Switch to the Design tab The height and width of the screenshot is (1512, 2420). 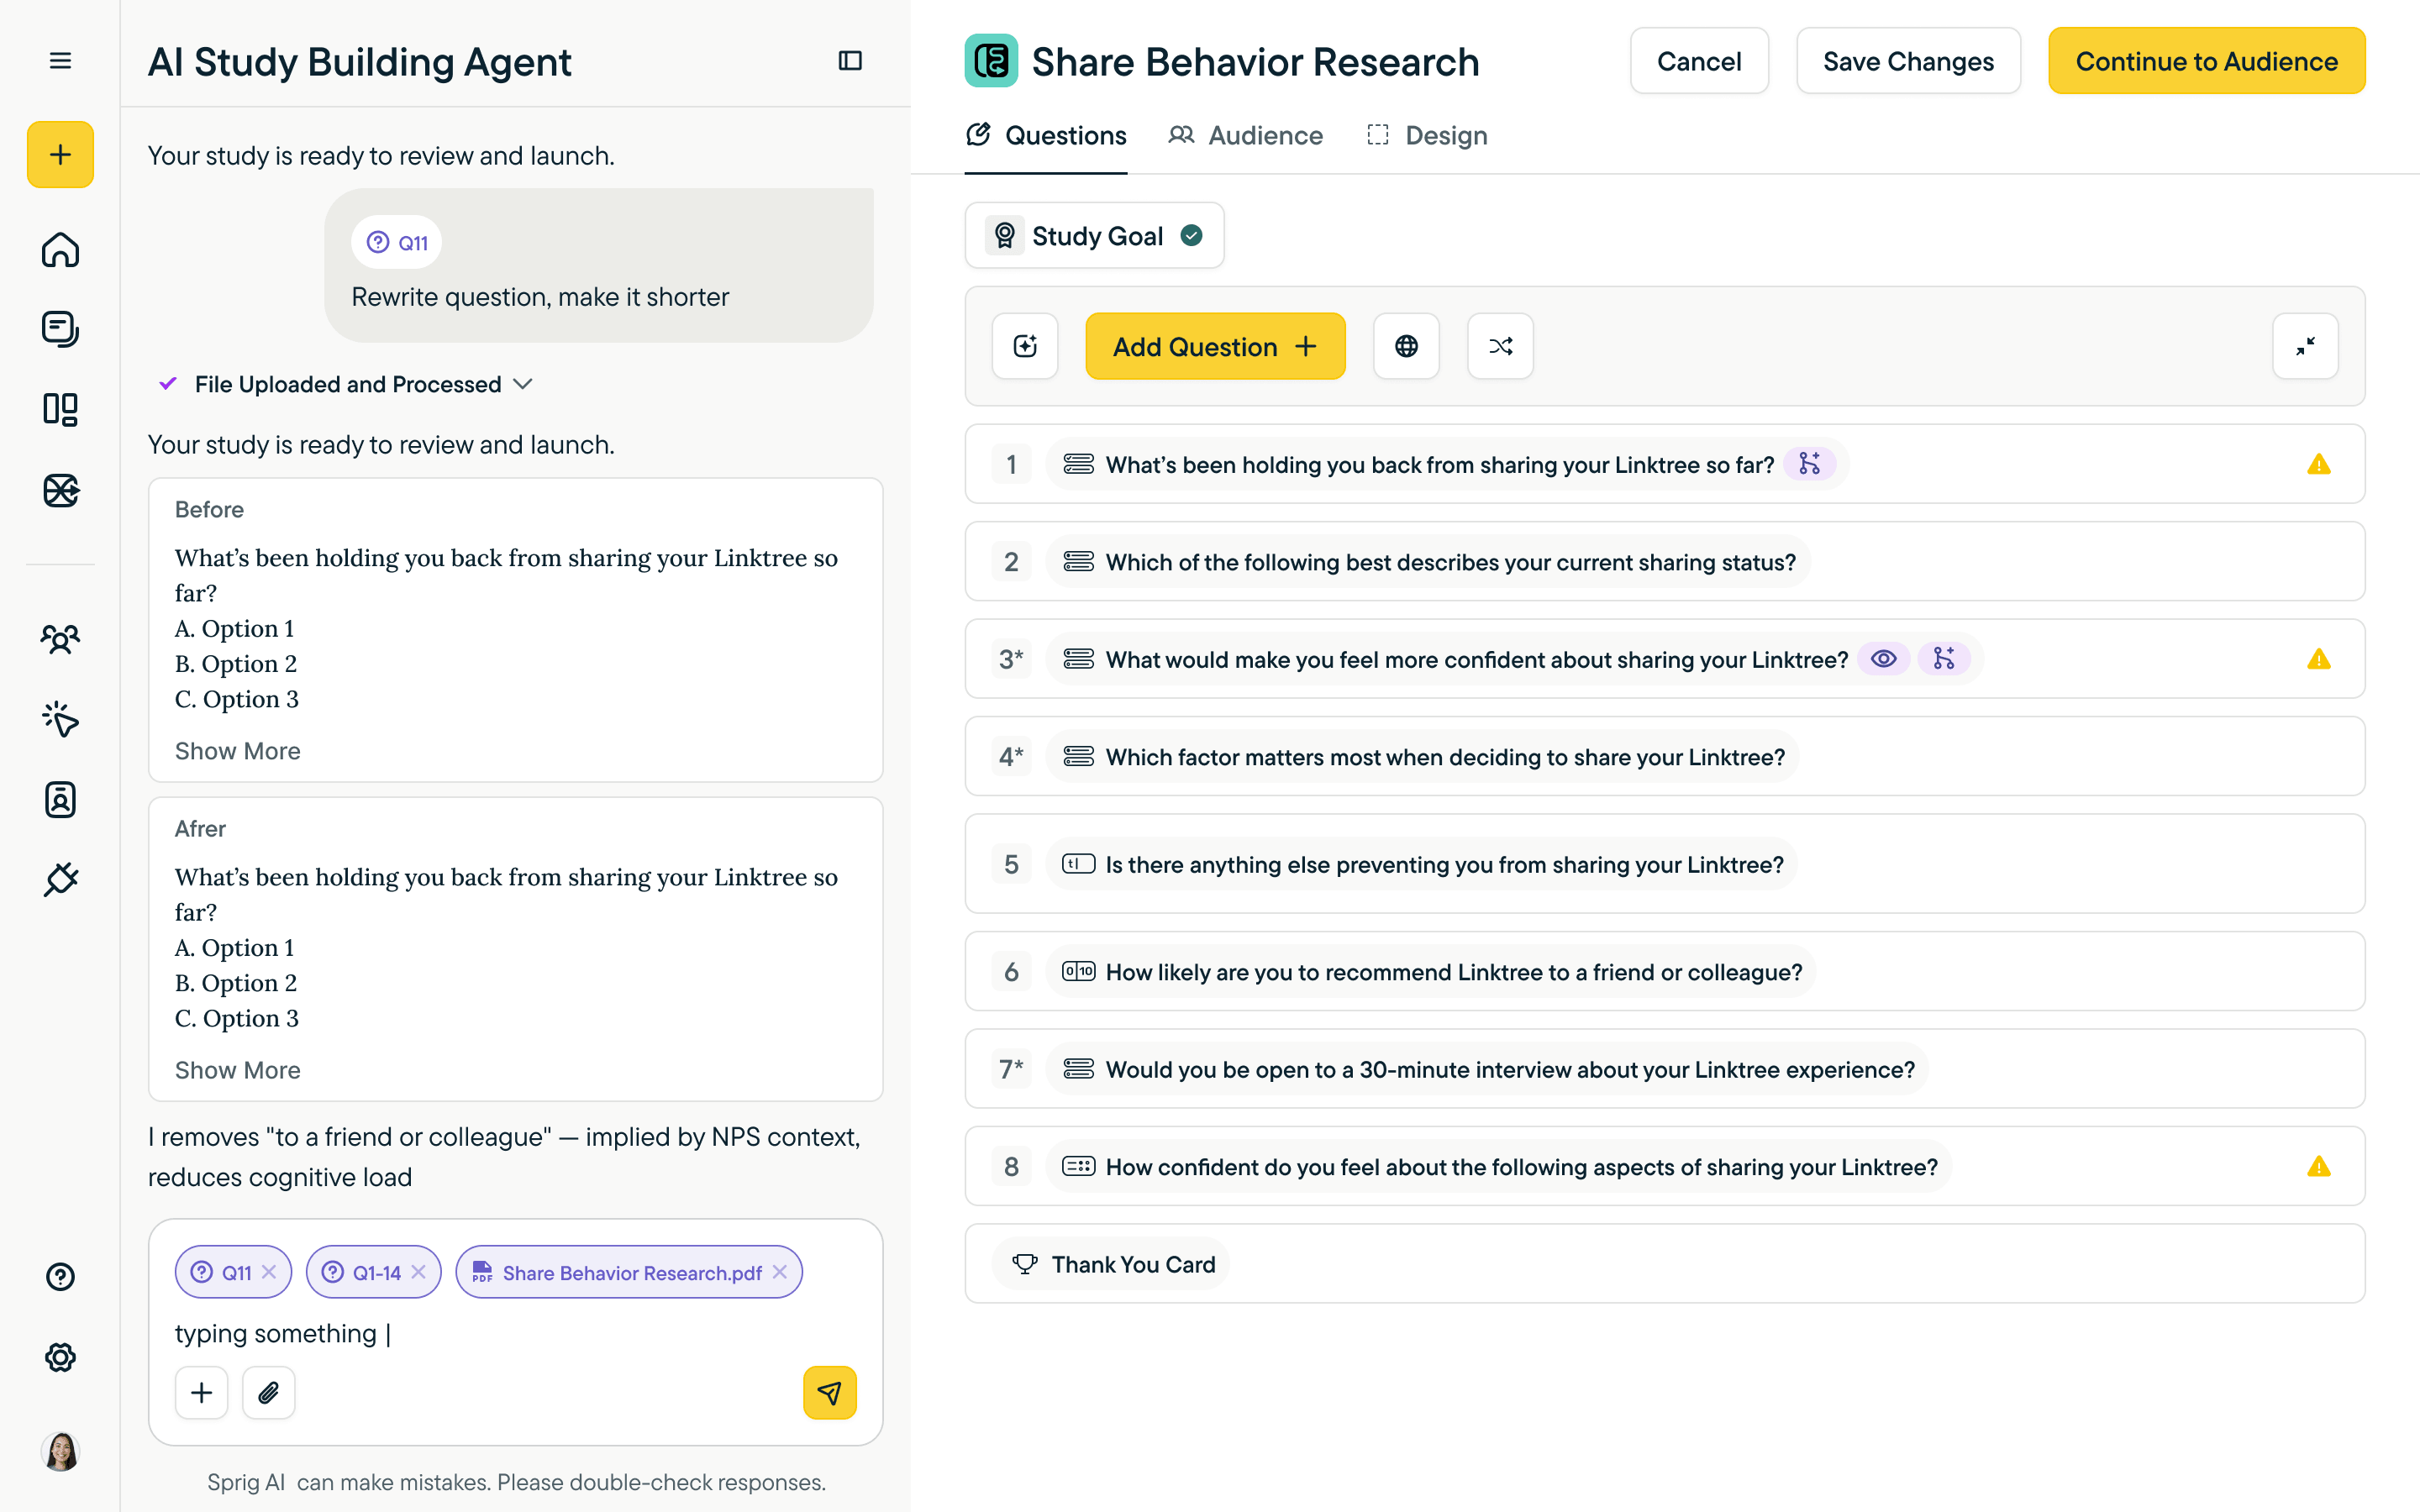click(1427, 135)
